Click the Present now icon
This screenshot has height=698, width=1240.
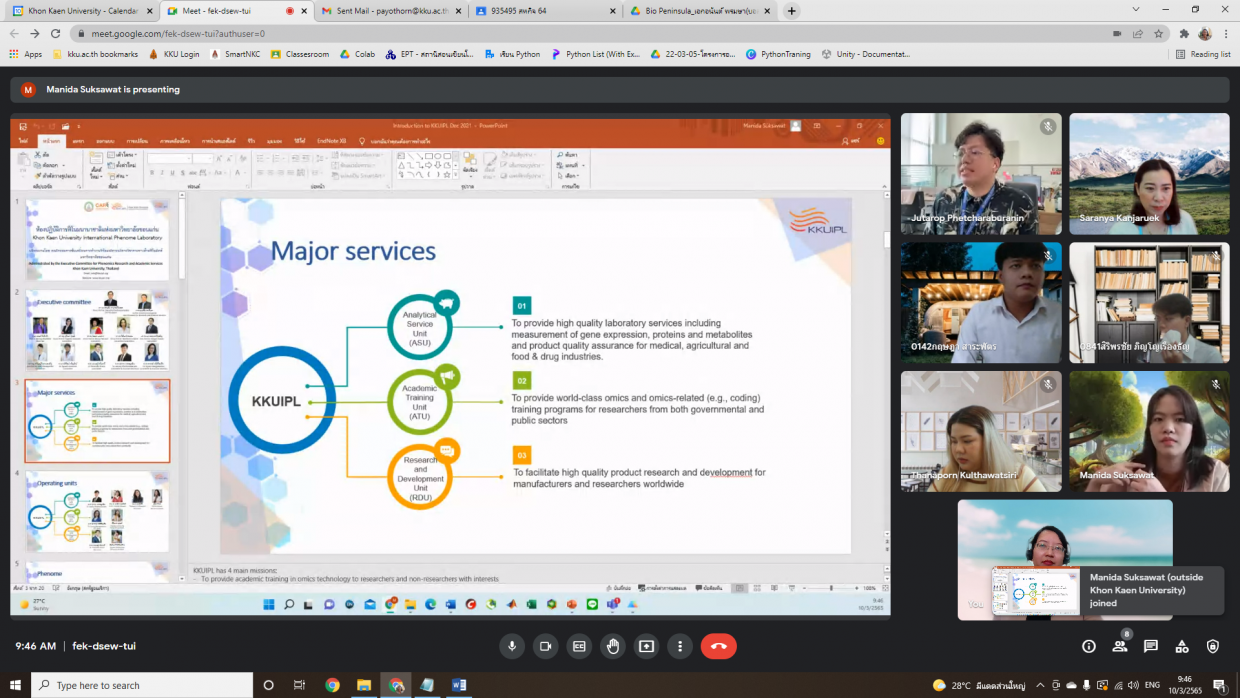(x=646, y=646)
